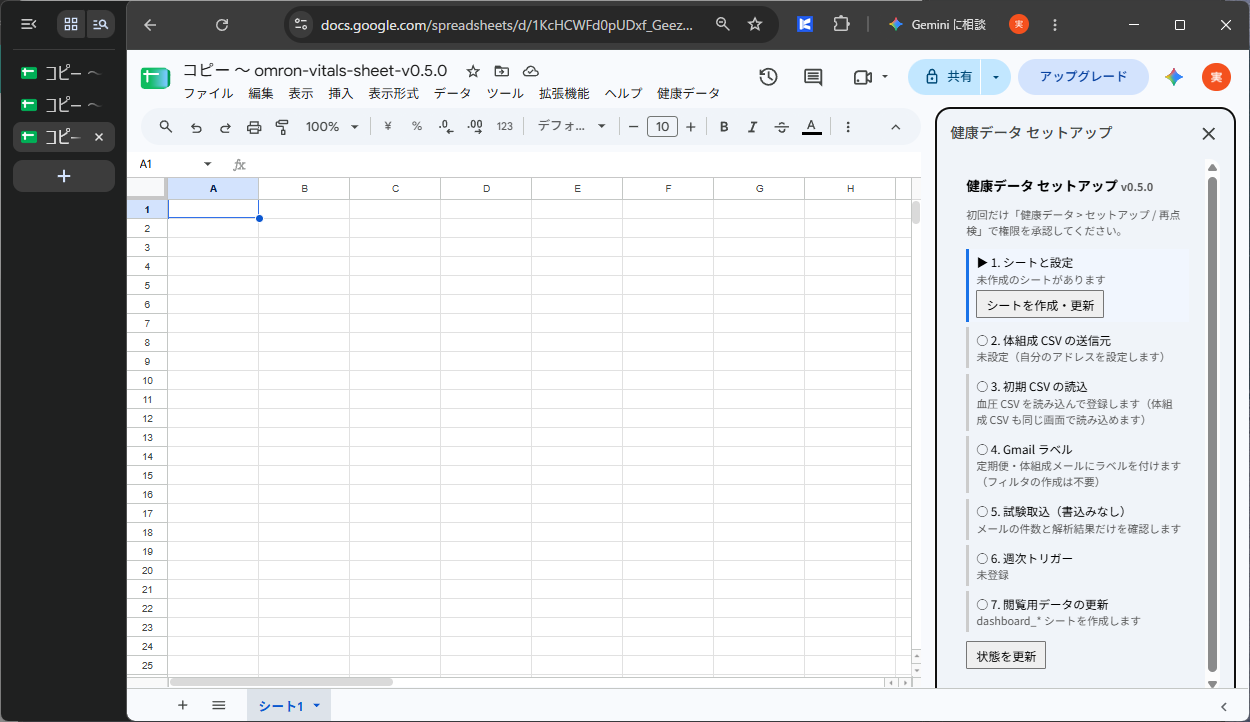View the cloud save status
This screenshot has height=722, width=1250.
[531, 71]
